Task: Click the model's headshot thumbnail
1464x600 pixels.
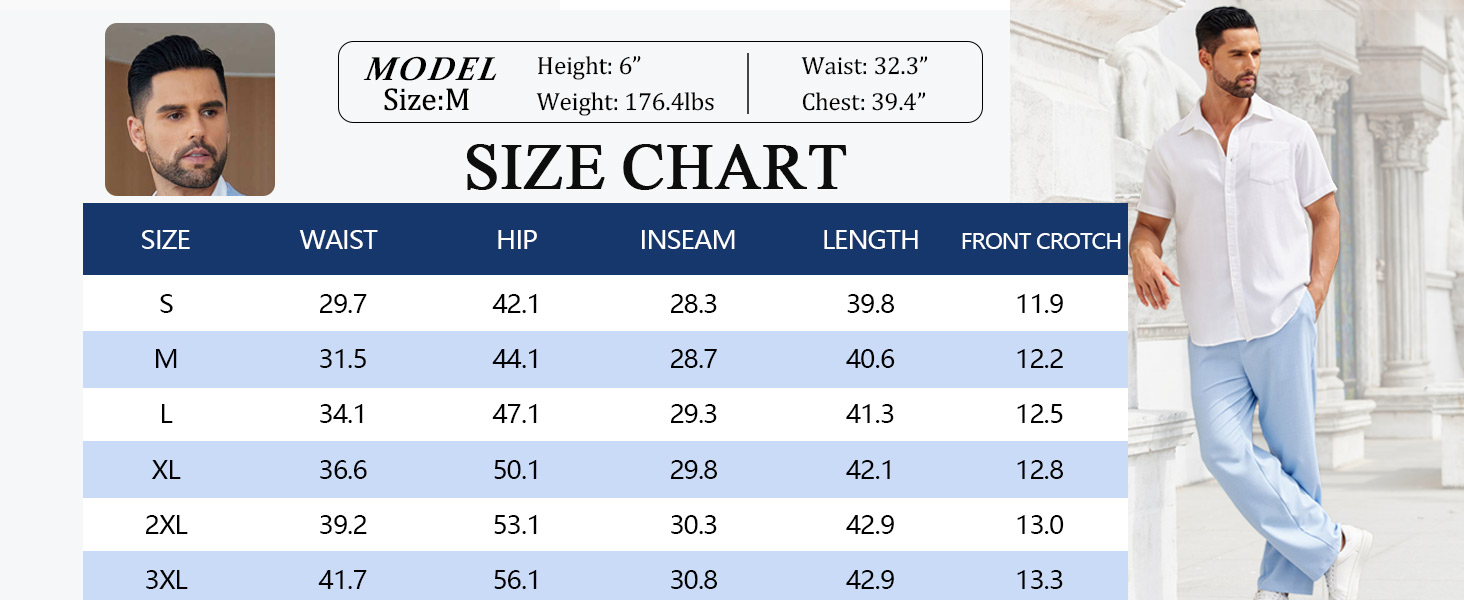Action: click(x=190, y=109)
